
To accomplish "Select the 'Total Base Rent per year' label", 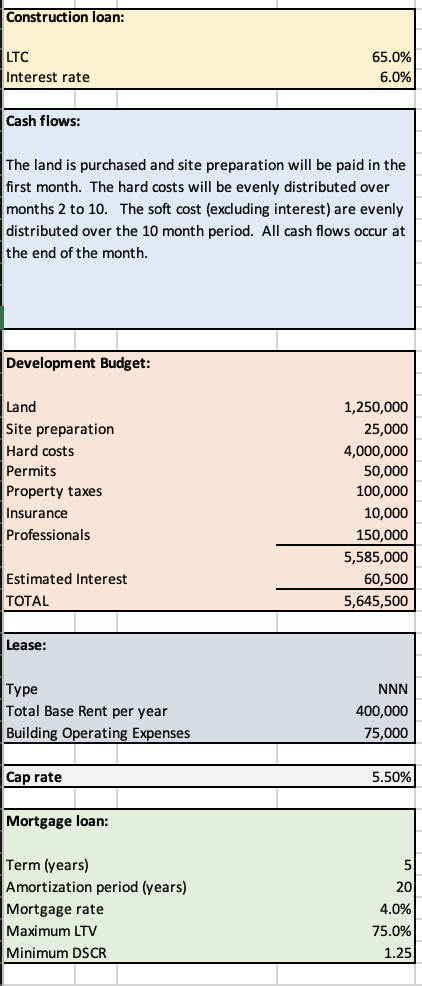I will pyautogui.click(x=86, y=711).
